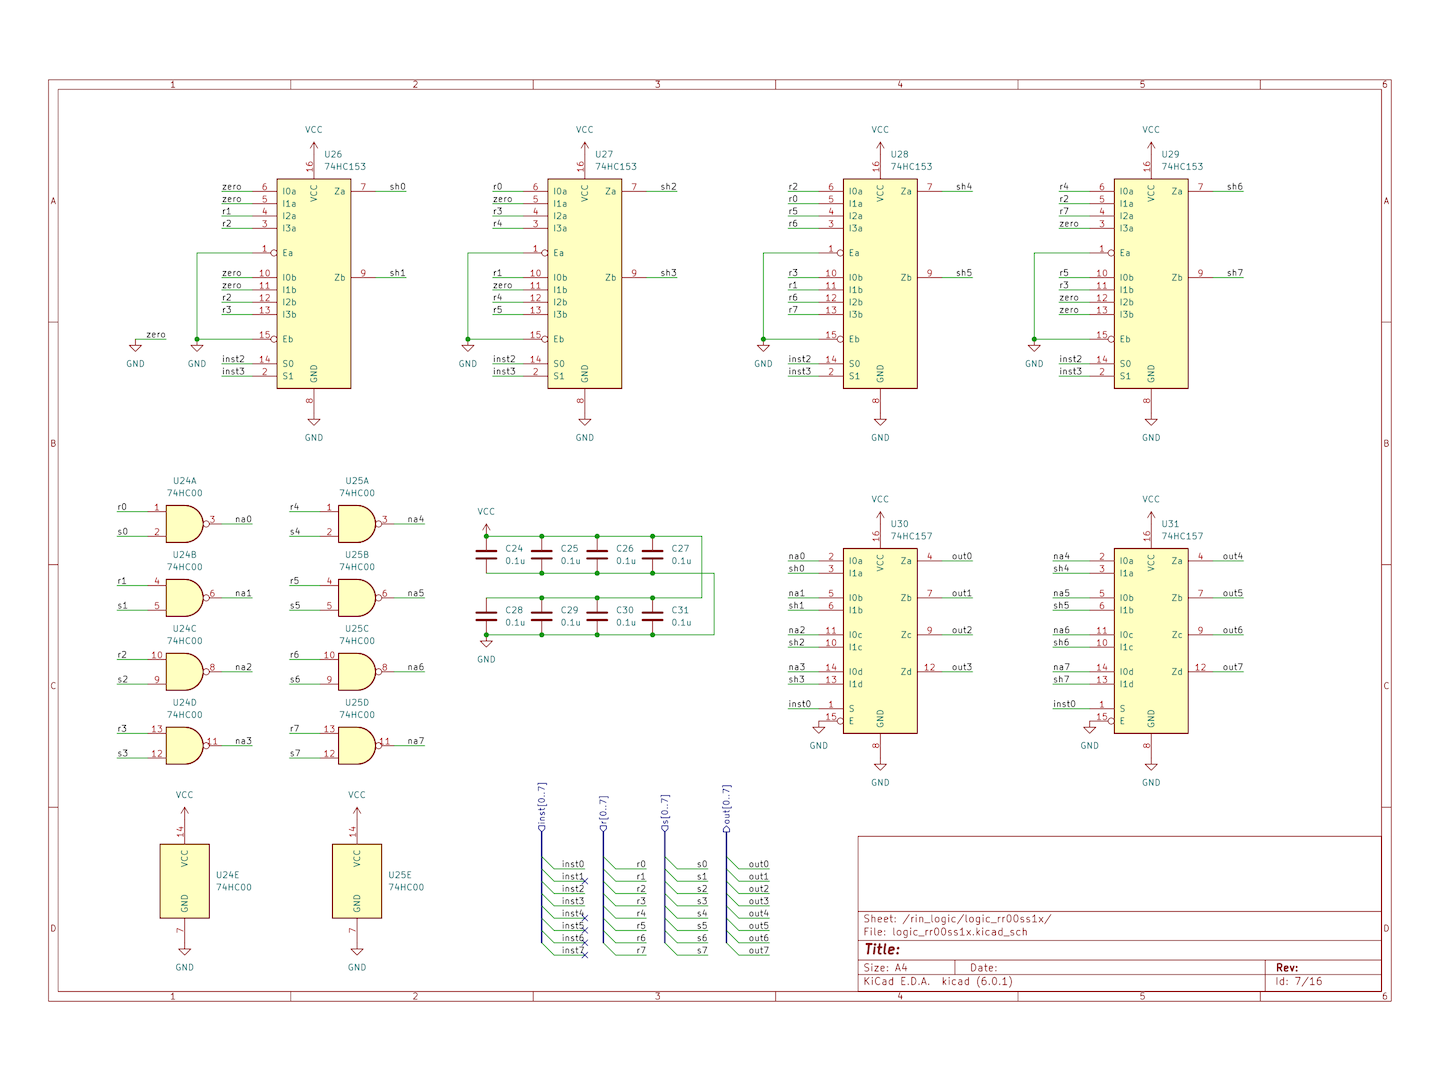Click capacitor C31 symbol
Image resolution: width=1440 pixels, height=1080 pixels.
pos(653,616)
